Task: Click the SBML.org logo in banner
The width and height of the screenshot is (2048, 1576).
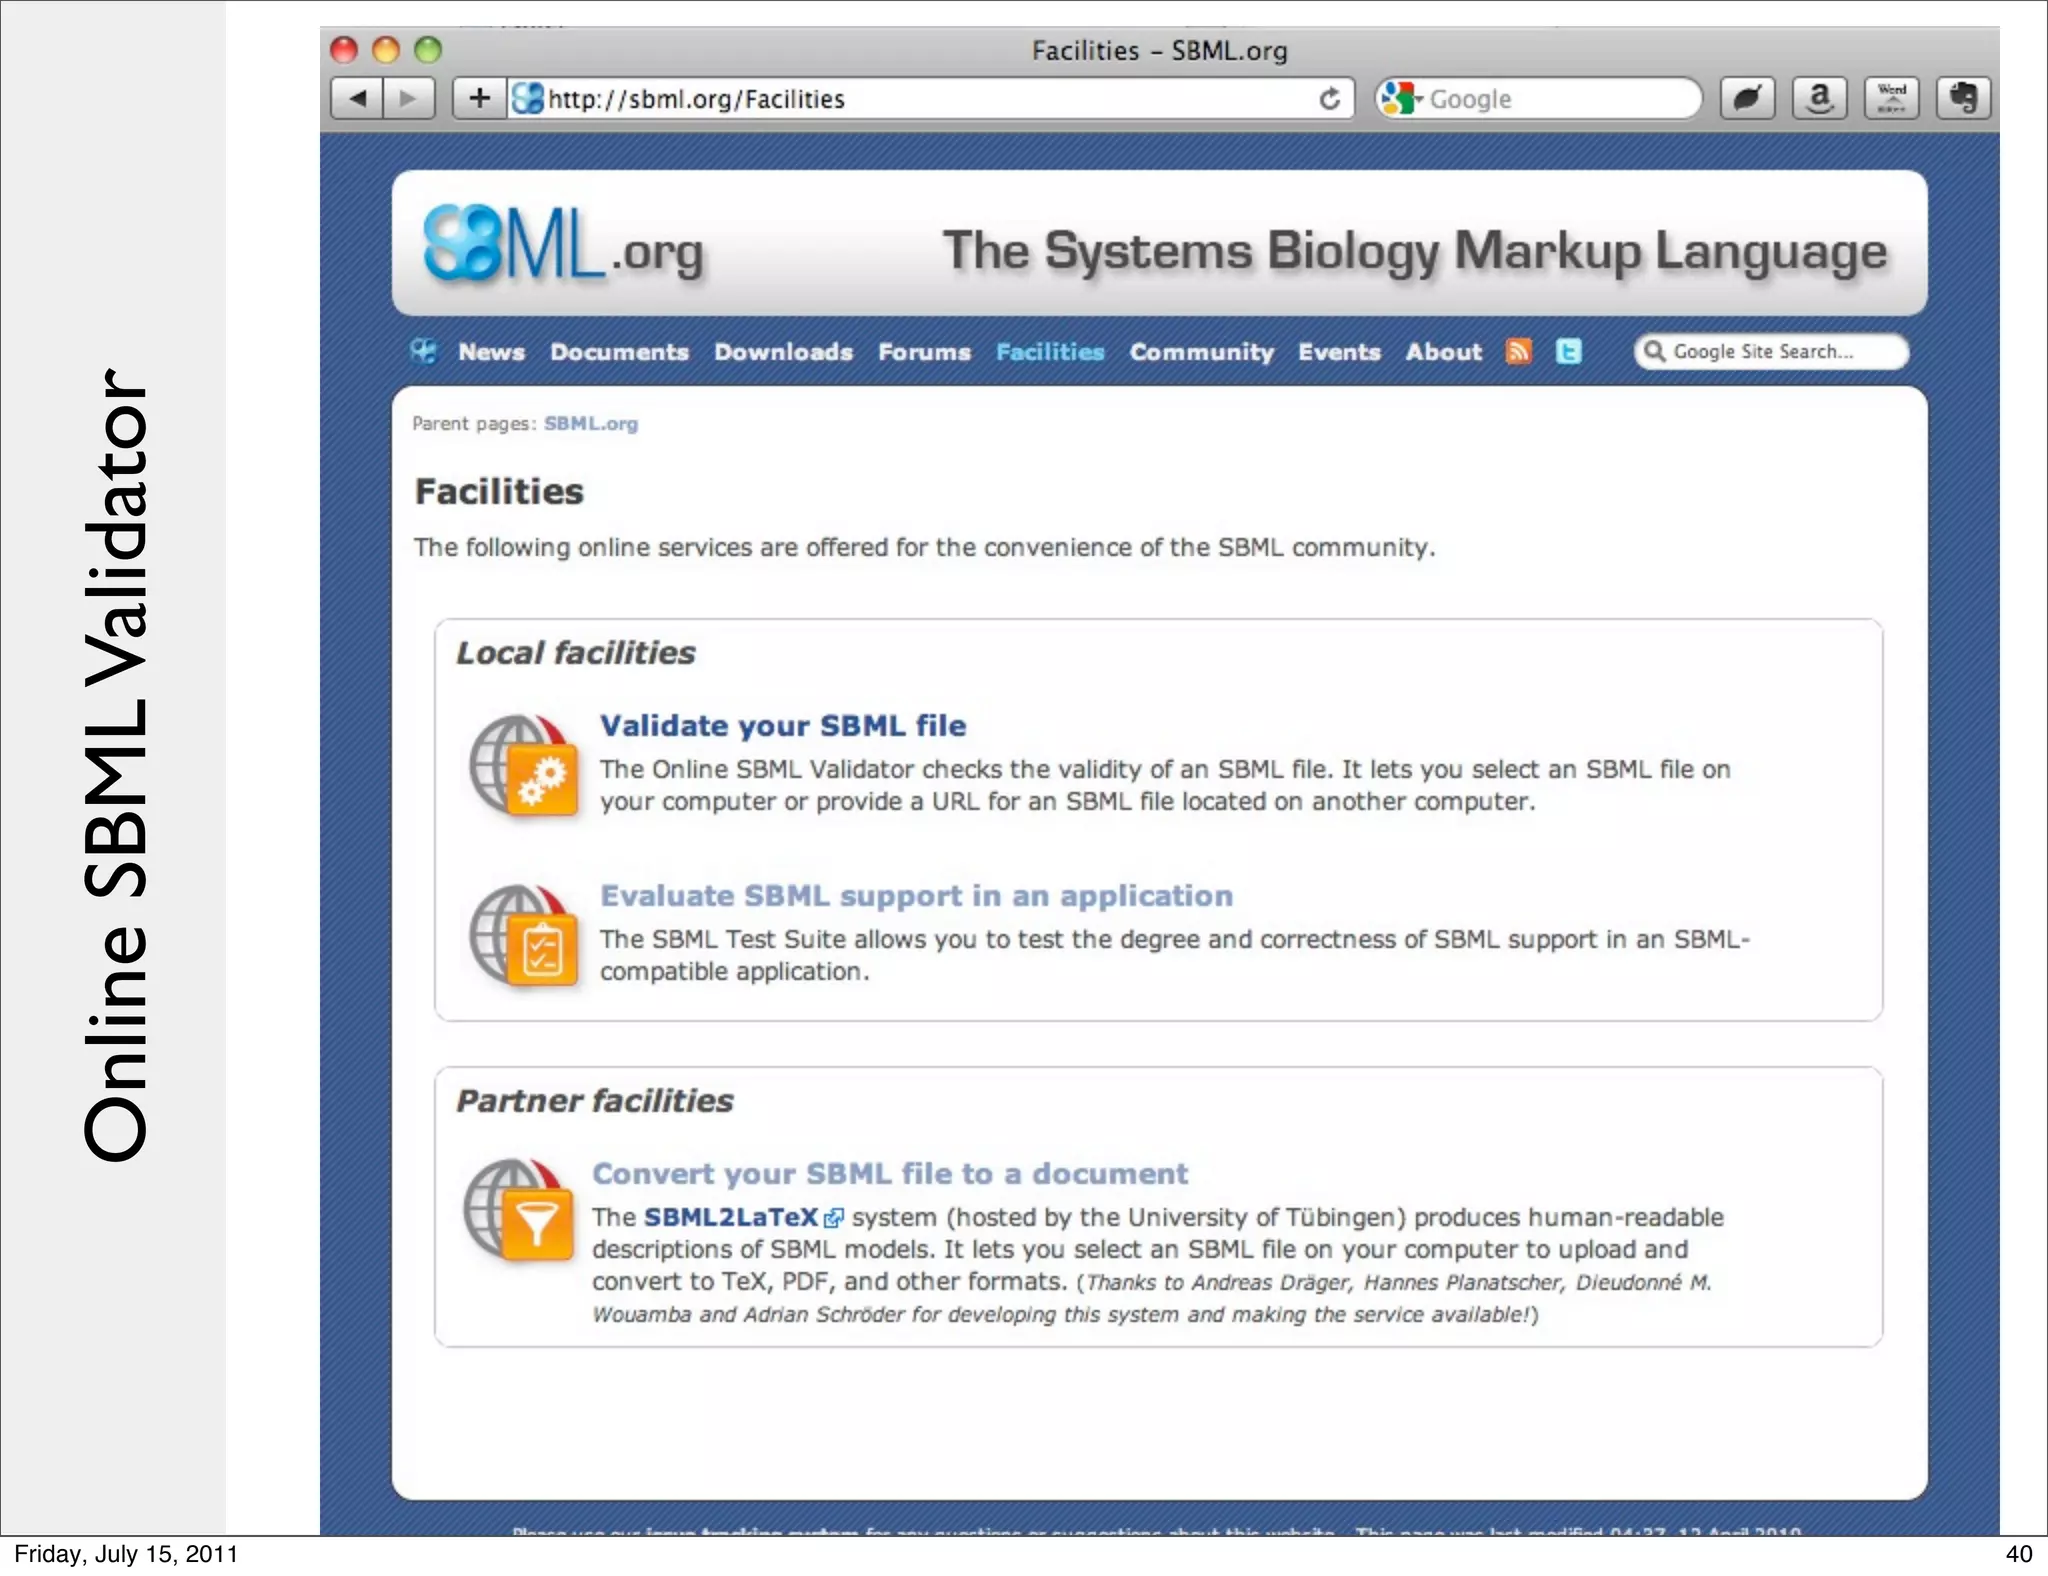Action: tap(563, 245)
